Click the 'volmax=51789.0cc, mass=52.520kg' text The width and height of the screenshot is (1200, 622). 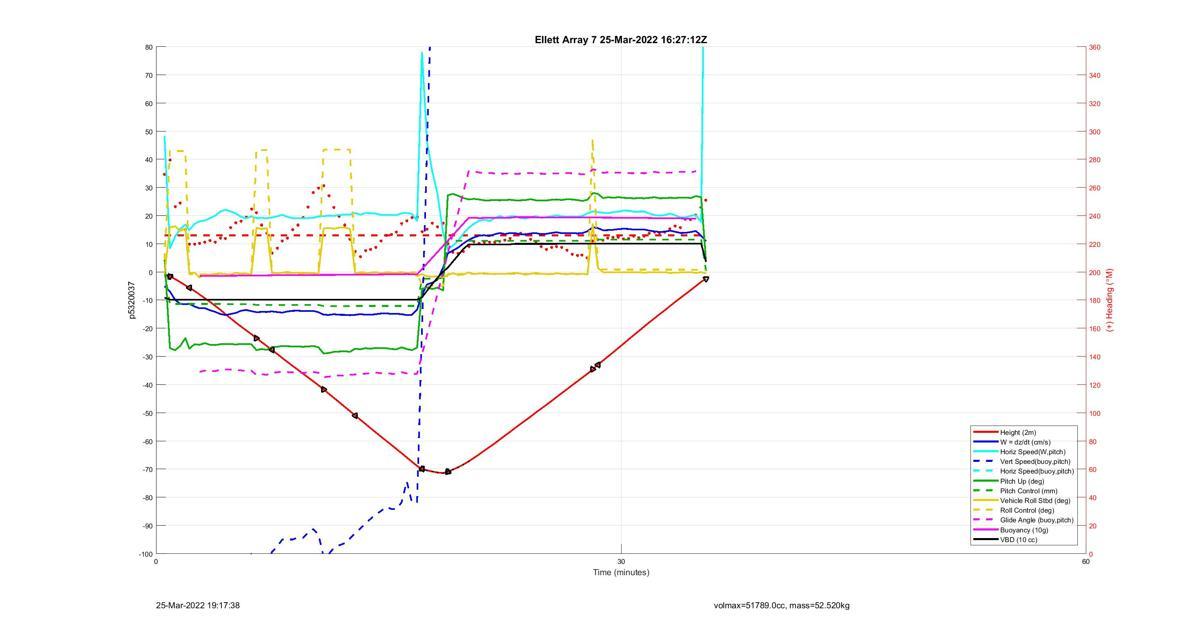tap(782, 605)
